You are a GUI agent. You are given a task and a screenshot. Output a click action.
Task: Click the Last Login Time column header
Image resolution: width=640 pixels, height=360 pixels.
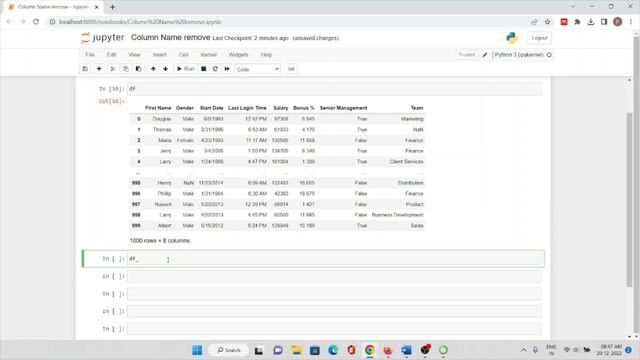[247, 108]
